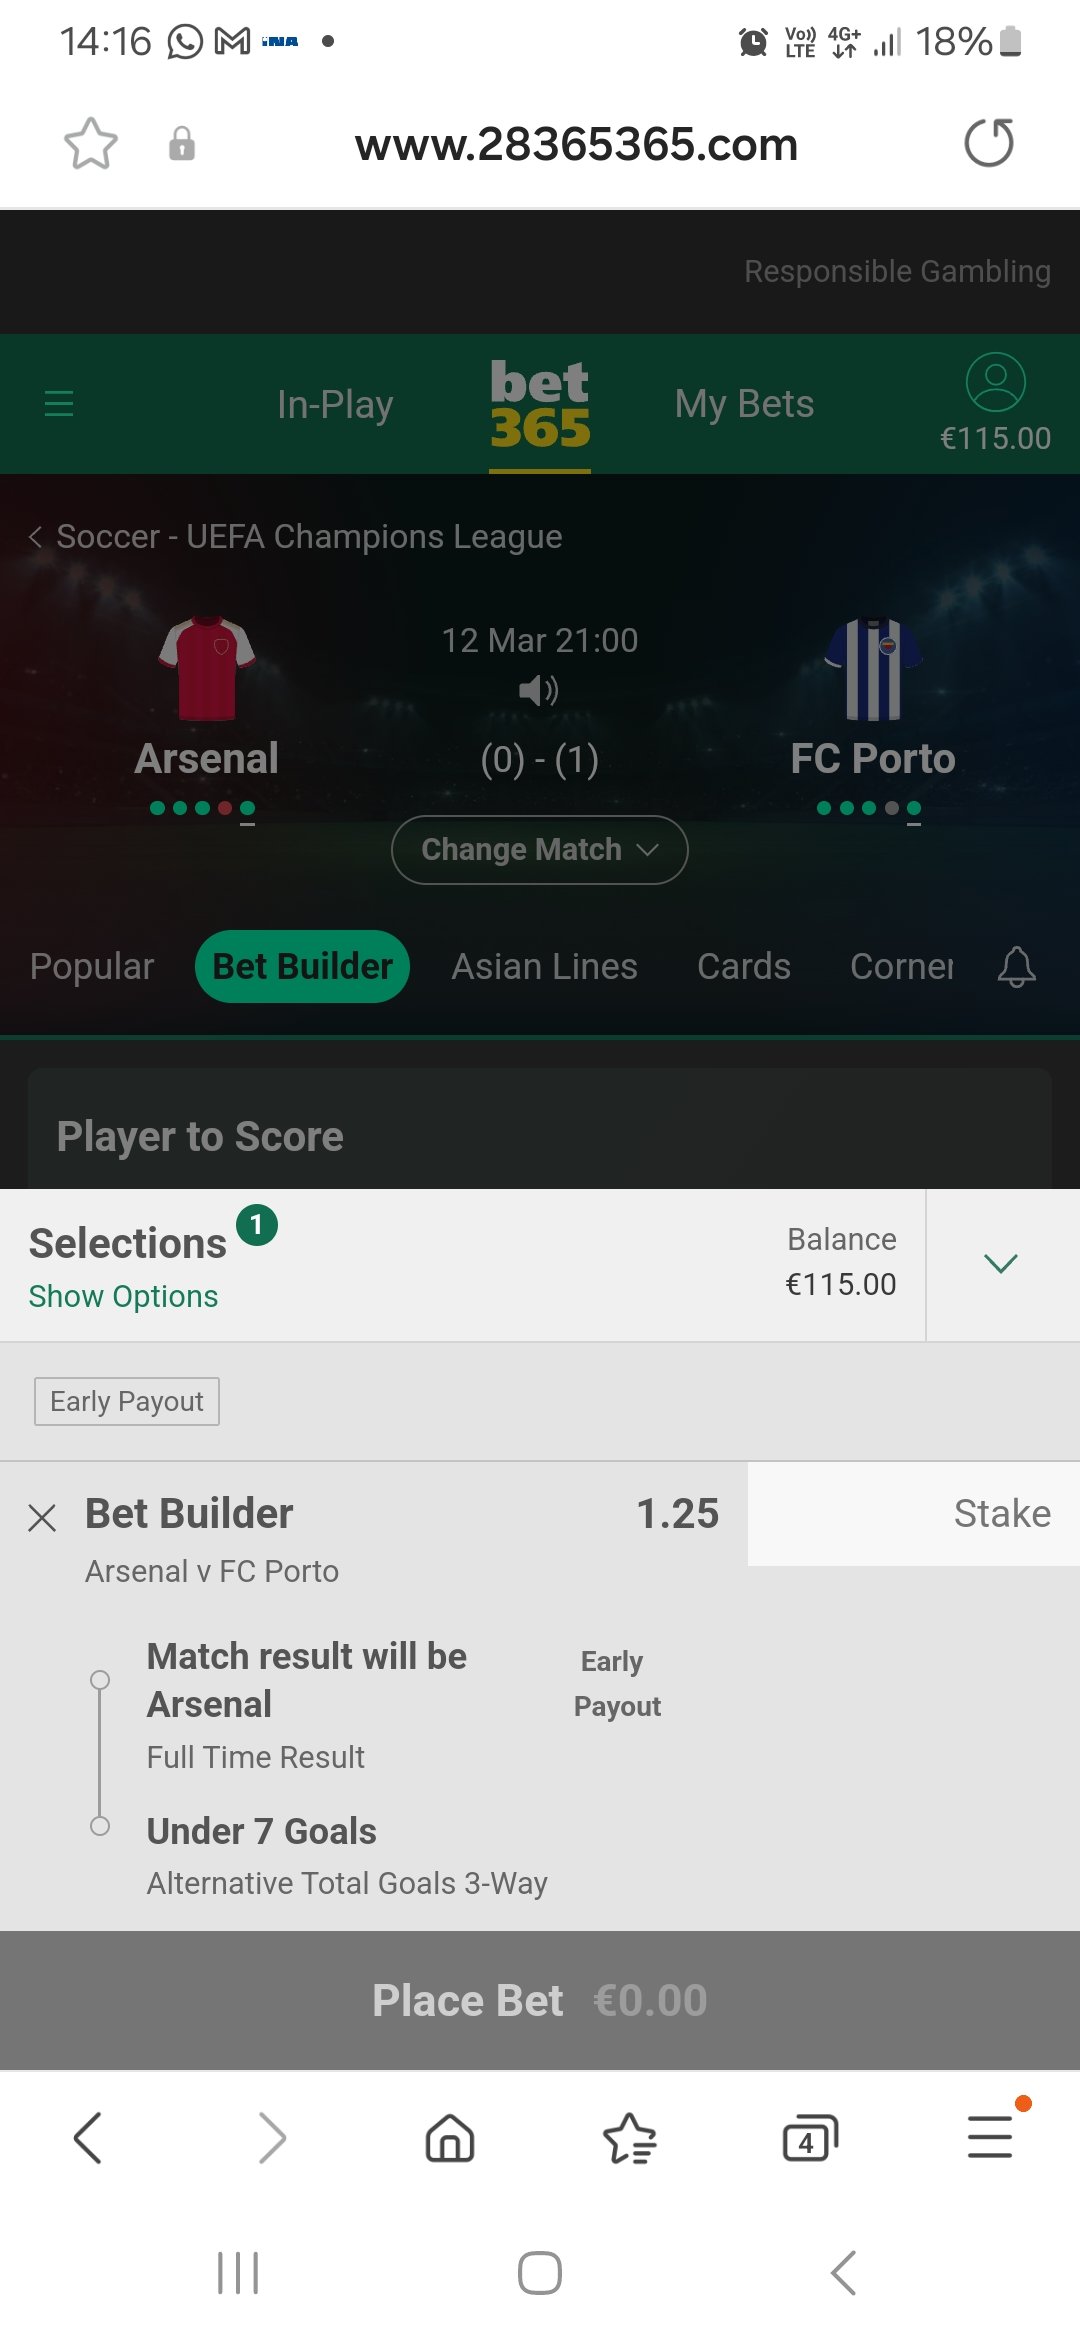Expand the Change Match dropdown

point(539,850)
